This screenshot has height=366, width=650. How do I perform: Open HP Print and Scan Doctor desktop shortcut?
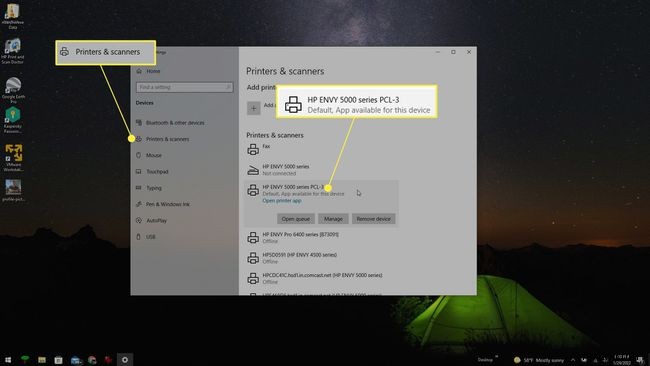pyautogui.click(x=12, y=51)
